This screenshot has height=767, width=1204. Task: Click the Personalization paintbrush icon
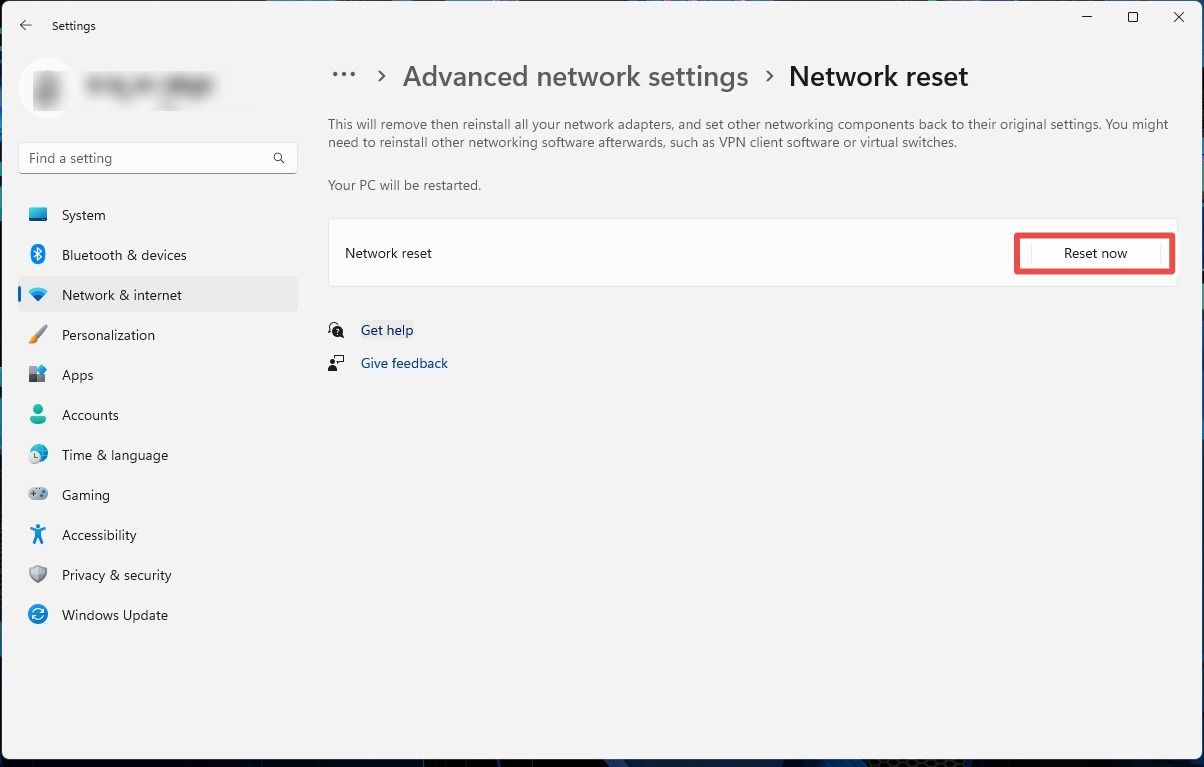(x=38, y=335)
